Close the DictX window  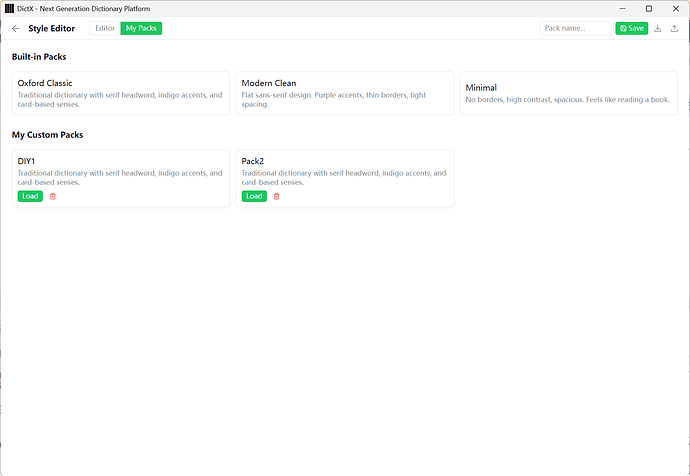coord(676,9)
